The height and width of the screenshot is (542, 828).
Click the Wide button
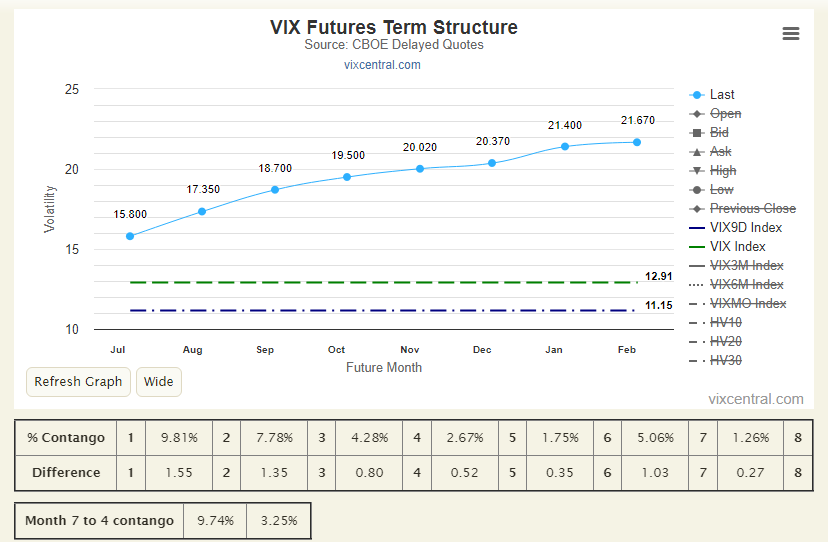(x=158, y=382)
